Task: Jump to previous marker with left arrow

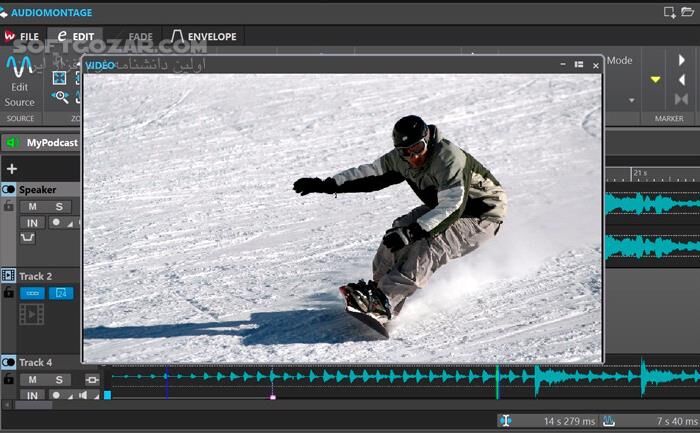Action: [x=682, y=80]
